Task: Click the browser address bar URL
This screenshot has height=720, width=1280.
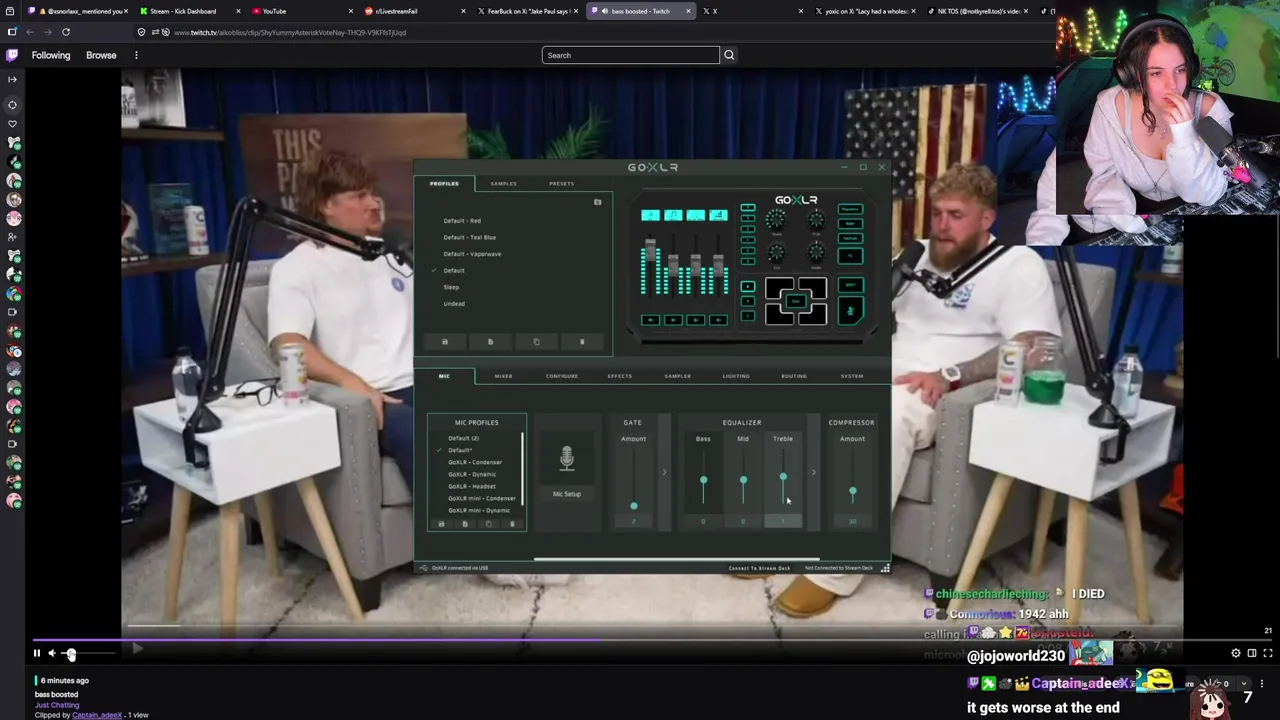Action: pos(290,32)
